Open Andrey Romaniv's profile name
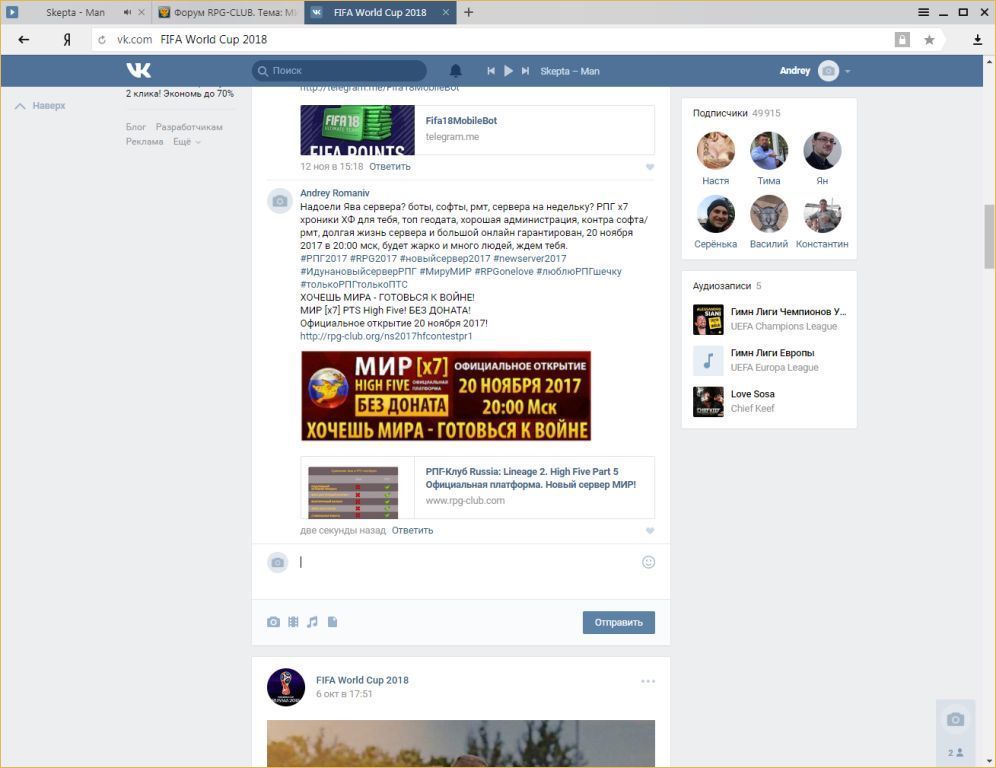 pyautogui.click(x=334, y=193)
